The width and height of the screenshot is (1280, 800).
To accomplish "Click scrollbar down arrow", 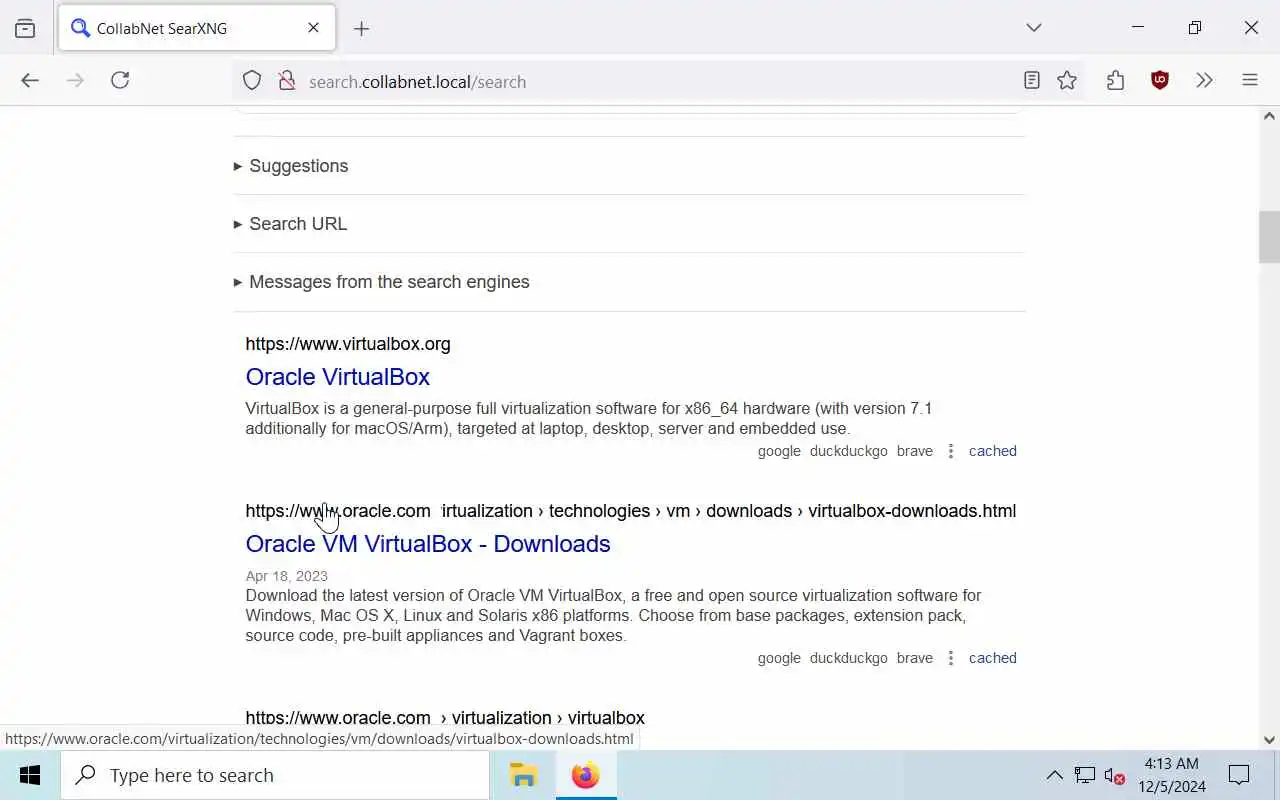I will coord(1269,740).
